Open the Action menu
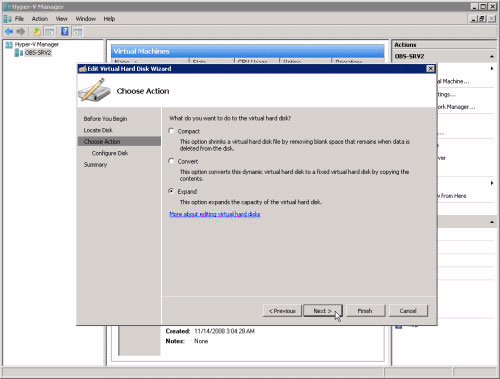The height and width of the screenshot is (379, 500). pyautogui.click(x=40, y=19)
